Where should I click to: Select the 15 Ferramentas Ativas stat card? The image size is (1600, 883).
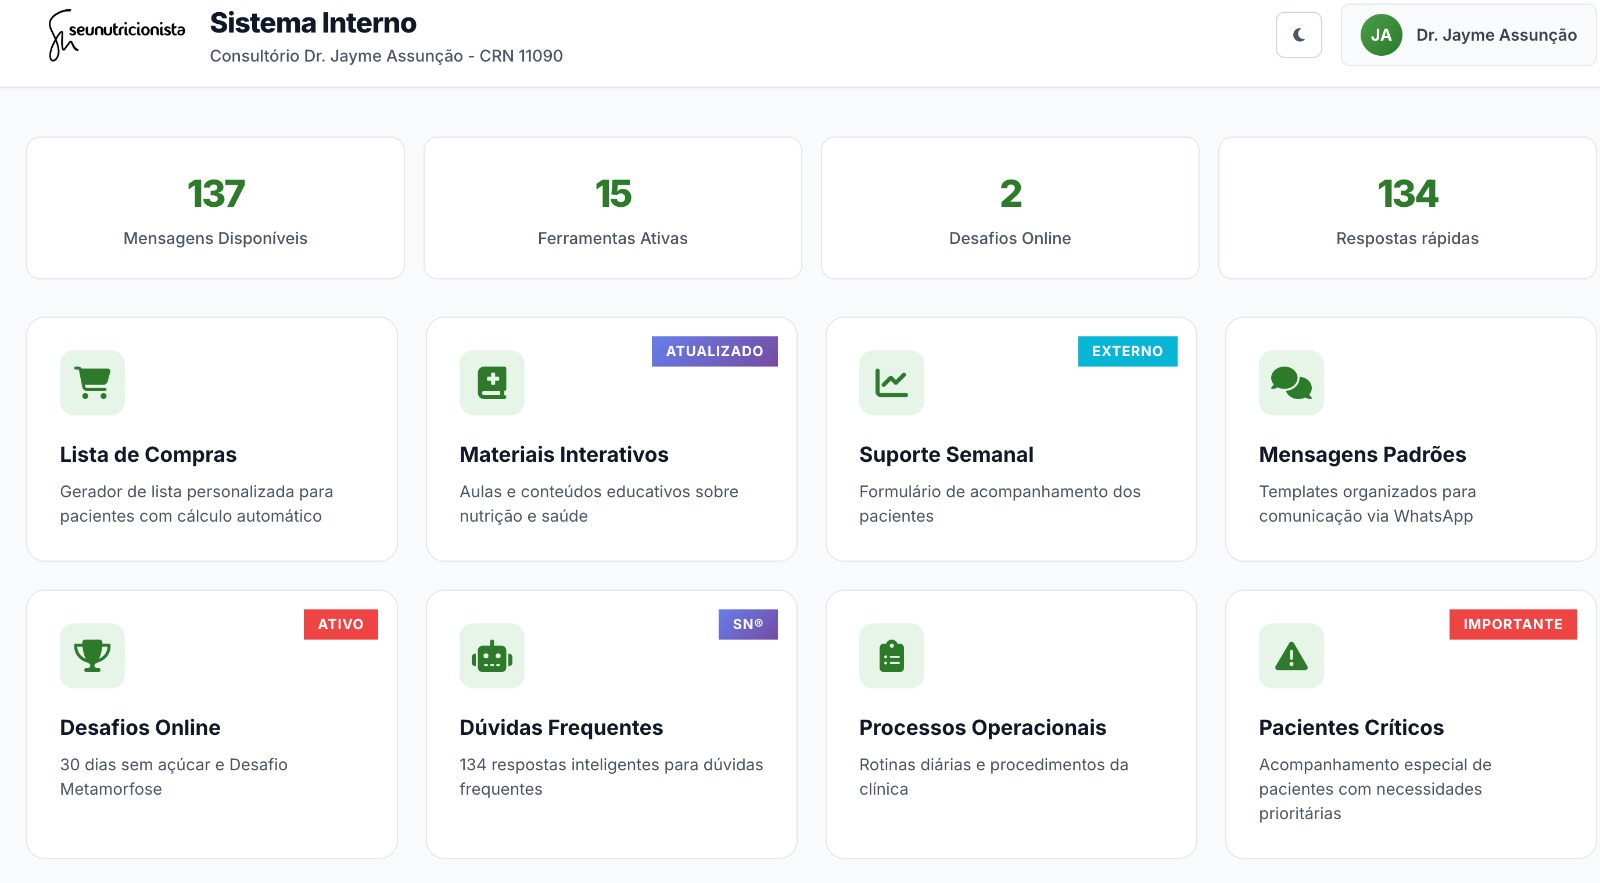pos(612,208)
